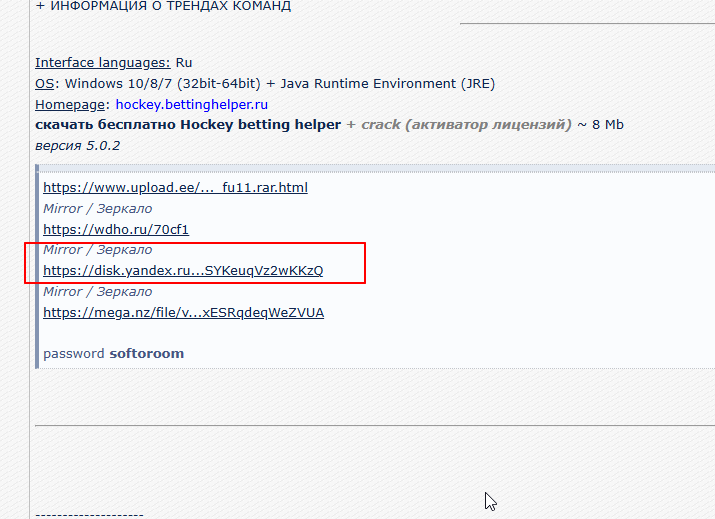The image size is (715, 519).
Task: Open the hockey.bettinghelper.ru homepage link
Action: (192, 105)
